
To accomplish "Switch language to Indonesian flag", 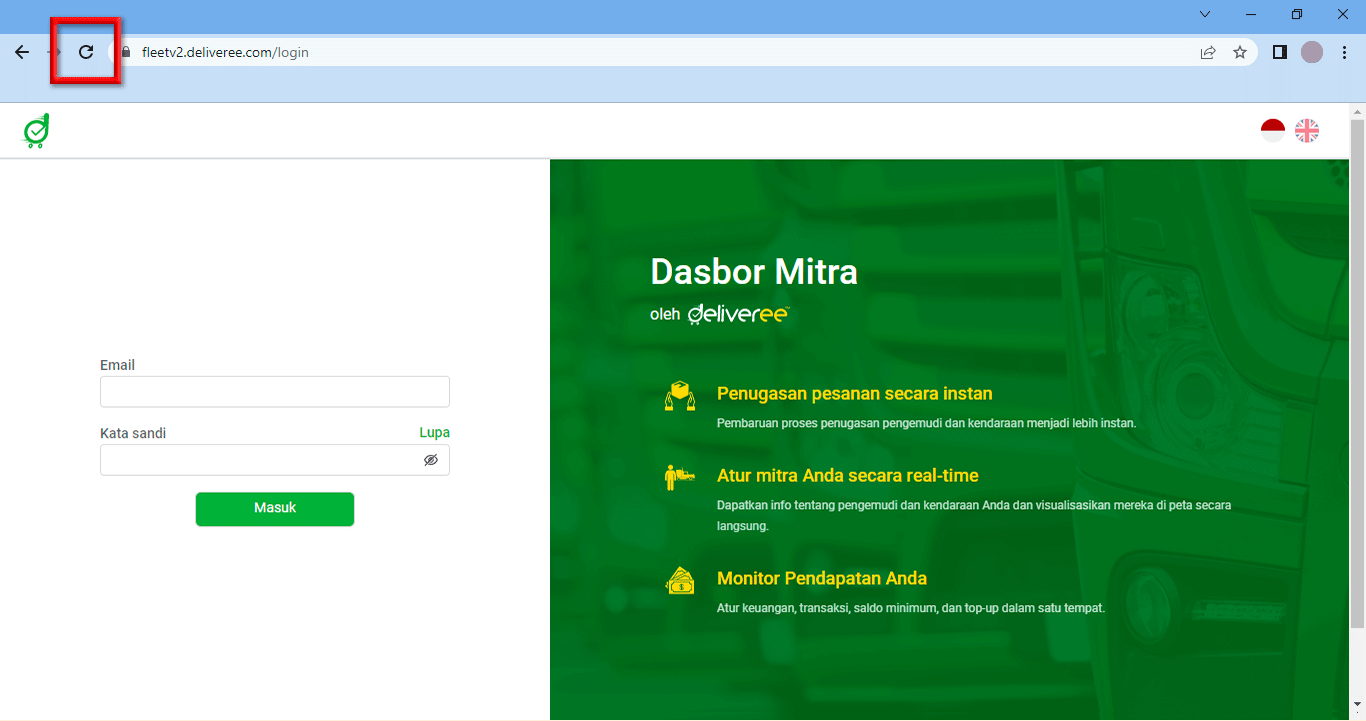I will 1273,130.
